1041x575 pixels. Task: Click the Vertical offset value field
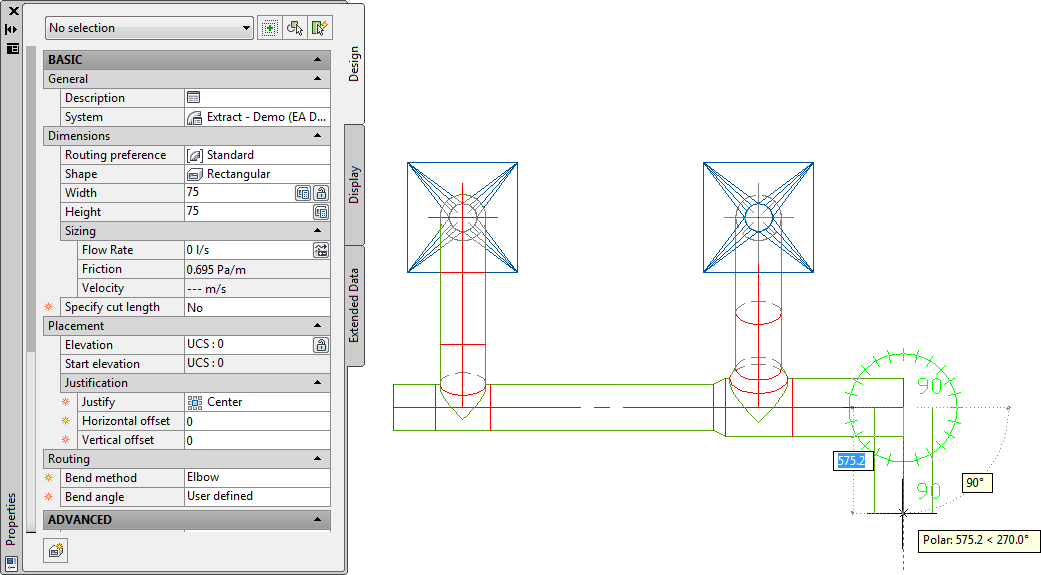coord(258,440)
